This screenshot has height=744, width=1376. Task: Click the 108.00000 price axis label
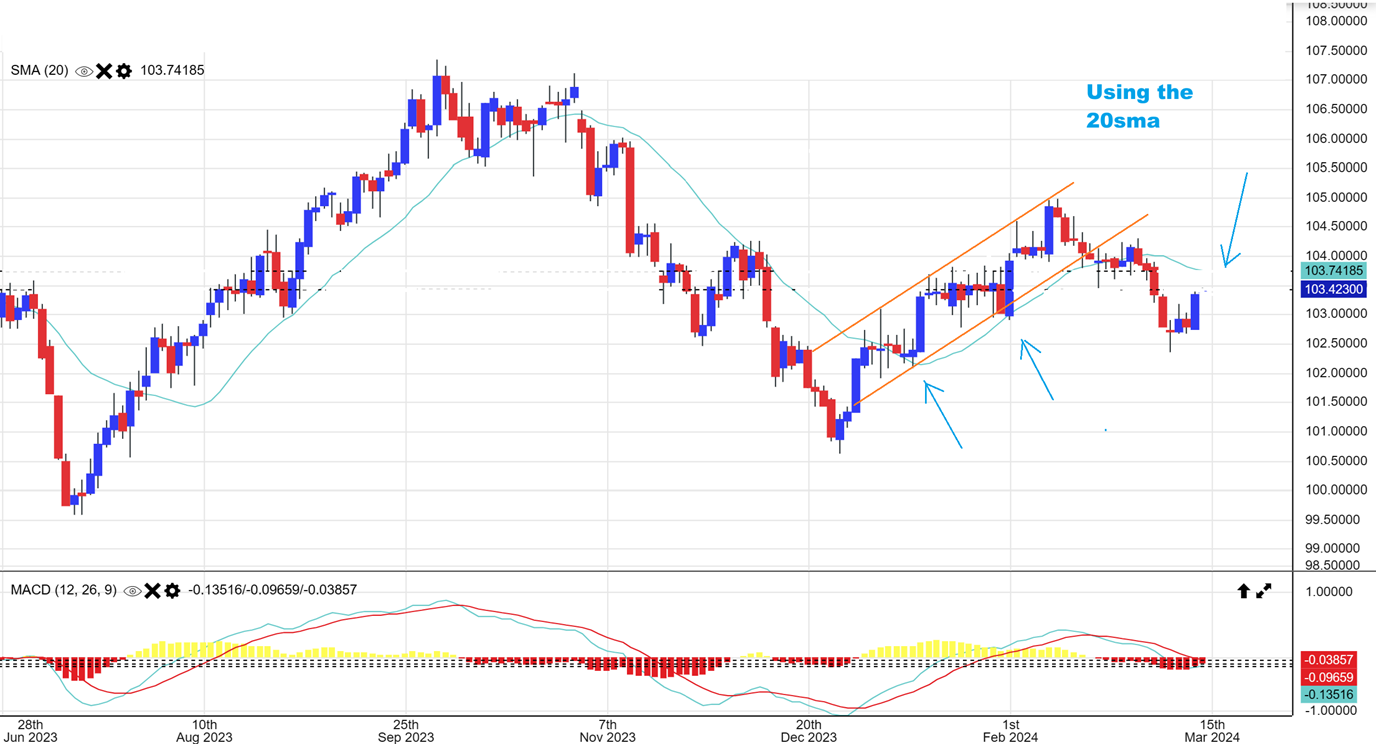pos(1338,21)
